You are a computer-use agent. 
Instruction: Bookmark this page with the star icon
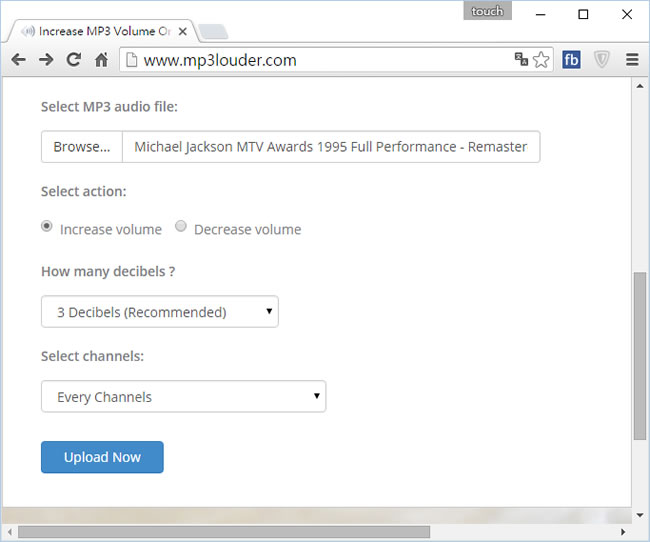(x=541, y=60)
